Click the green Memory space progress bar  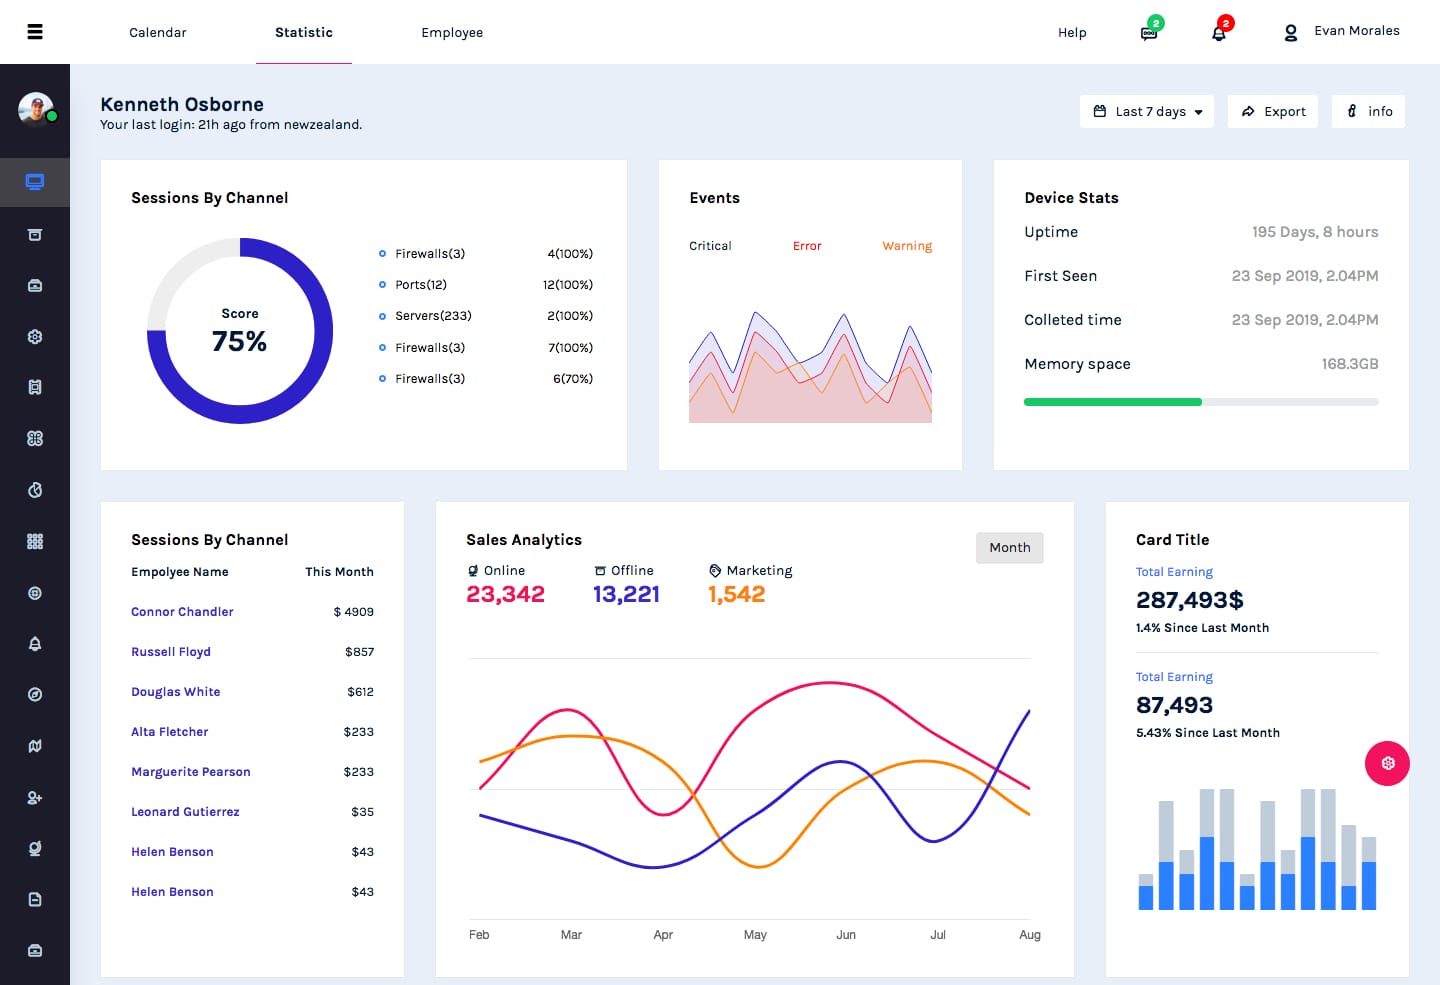[x=1112, y=401]
